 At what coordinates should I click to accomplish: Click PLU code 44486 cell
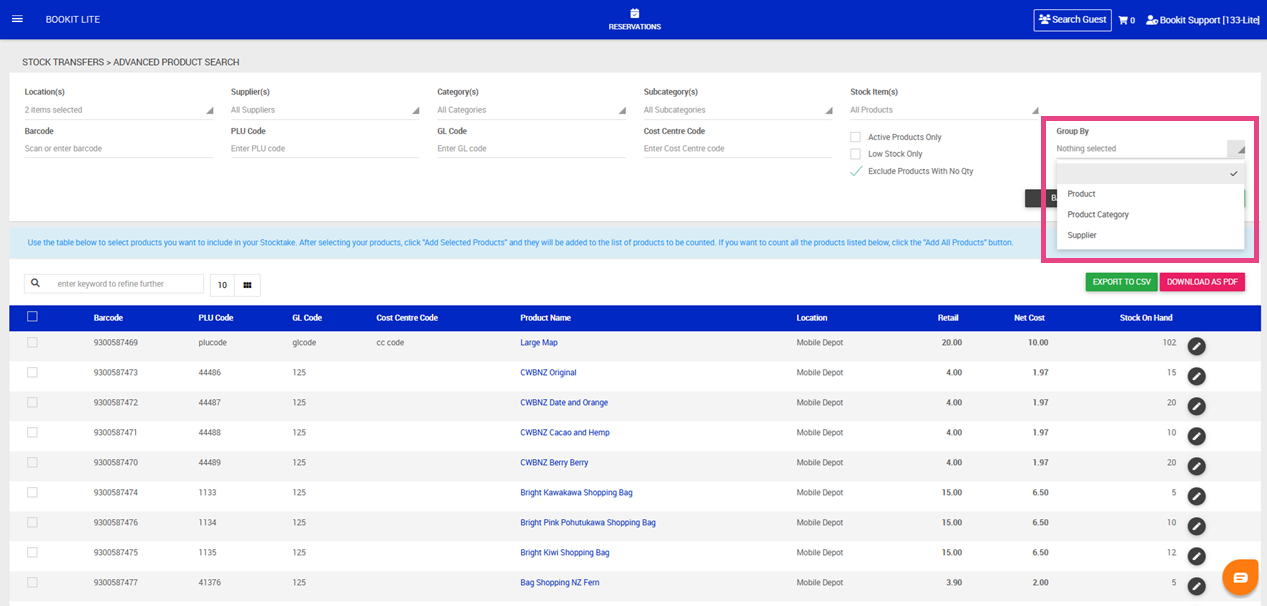pyautogui.click(x=210, y=373)
